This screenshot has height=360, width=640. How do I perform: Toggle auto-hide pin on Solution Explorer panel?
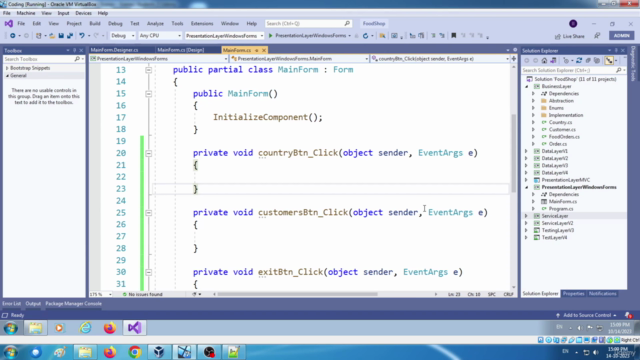point(616,51)
